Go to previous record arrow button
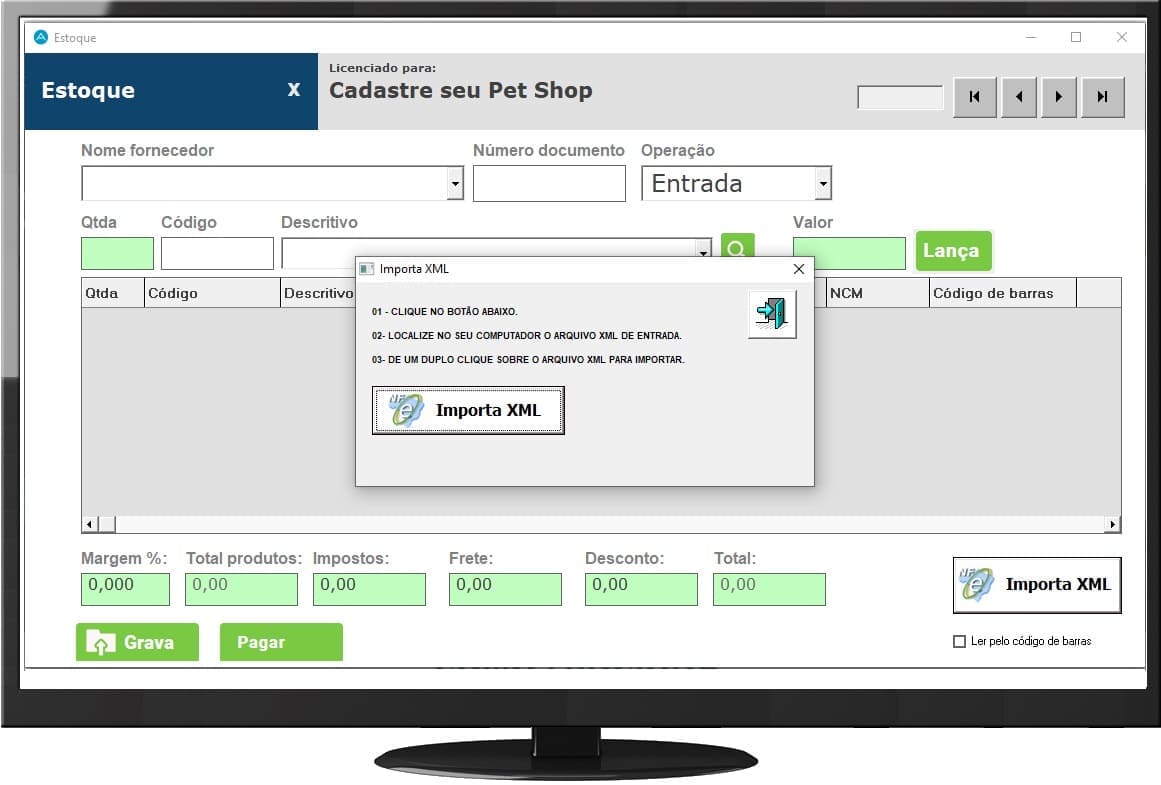This screenshot has width=1161, height=785. point(1018,98)
